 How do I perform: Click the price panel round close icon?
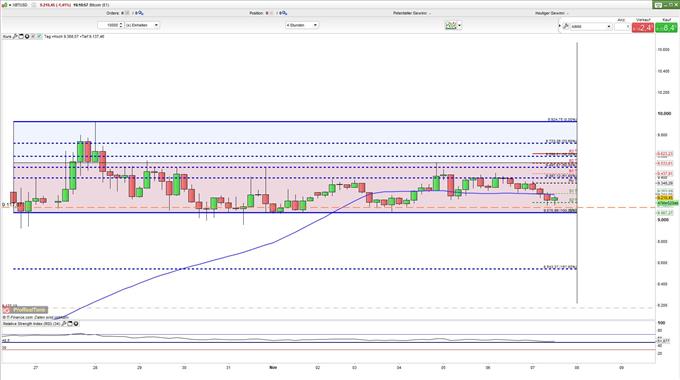coord(27,36)
